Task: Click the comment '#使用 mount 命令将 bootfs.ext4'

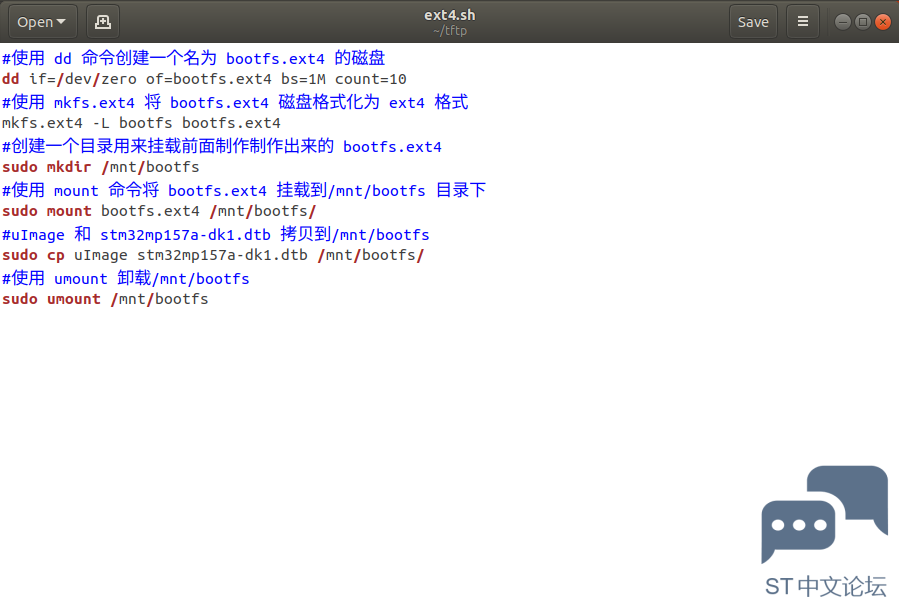Action: (x=244, y=190)
